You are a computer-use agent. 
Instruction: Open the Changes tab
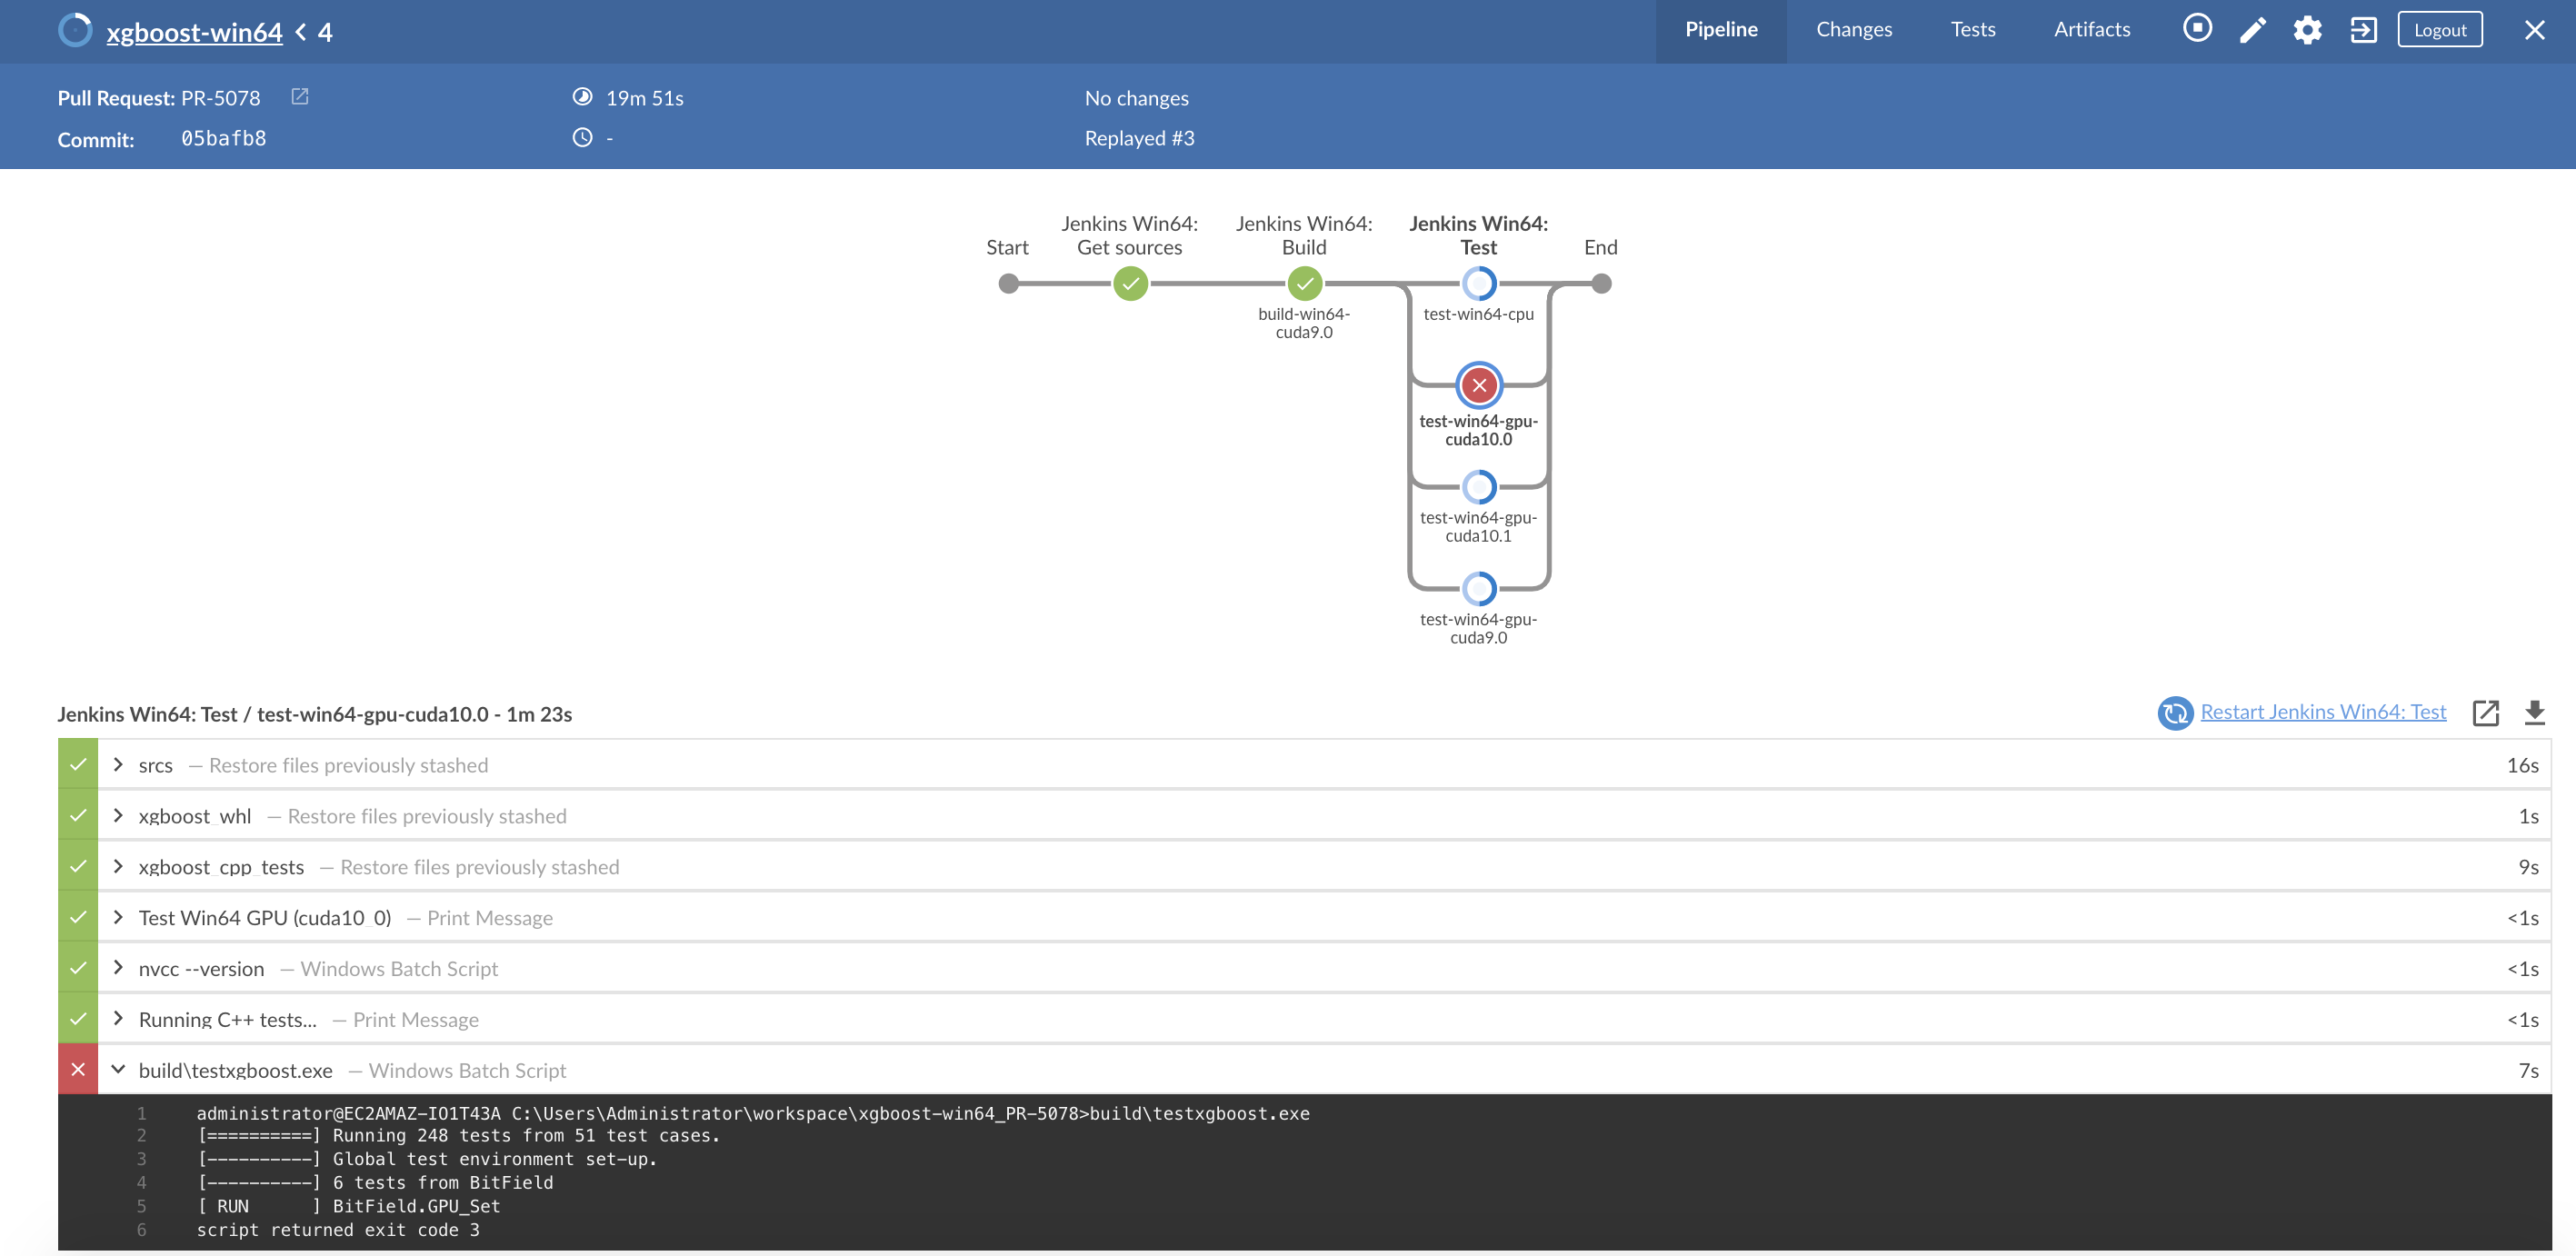click(1853, 30)
